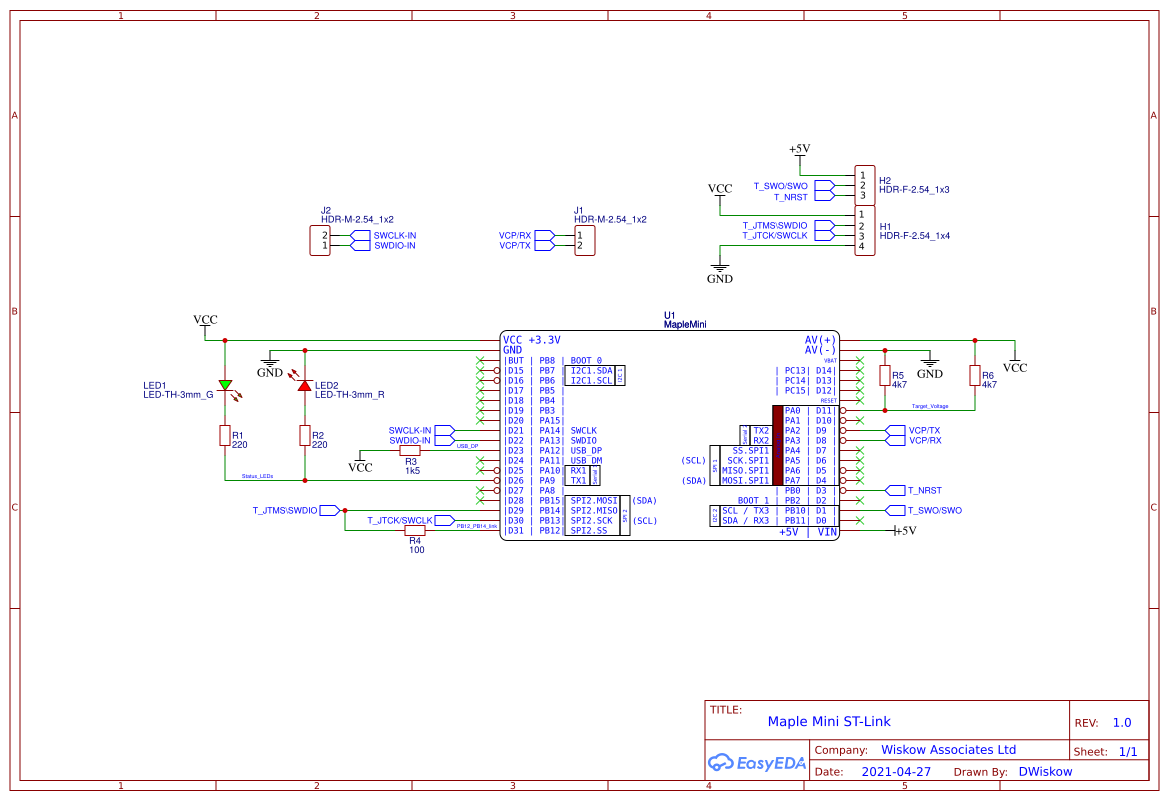The width and height of the screenshot is (1169, 801).
Task: Click the H2 1x3 female header
Action: click(x=864, y=186)
